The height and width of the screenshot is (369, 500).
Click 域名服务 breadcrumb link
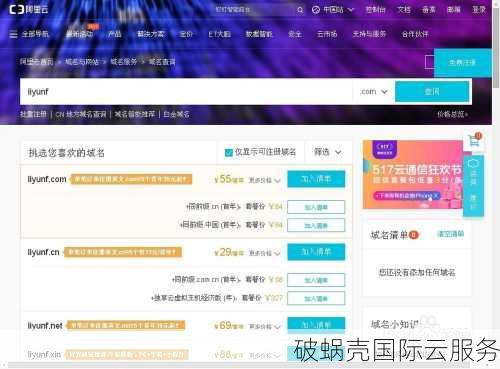(x=124, y=62)
